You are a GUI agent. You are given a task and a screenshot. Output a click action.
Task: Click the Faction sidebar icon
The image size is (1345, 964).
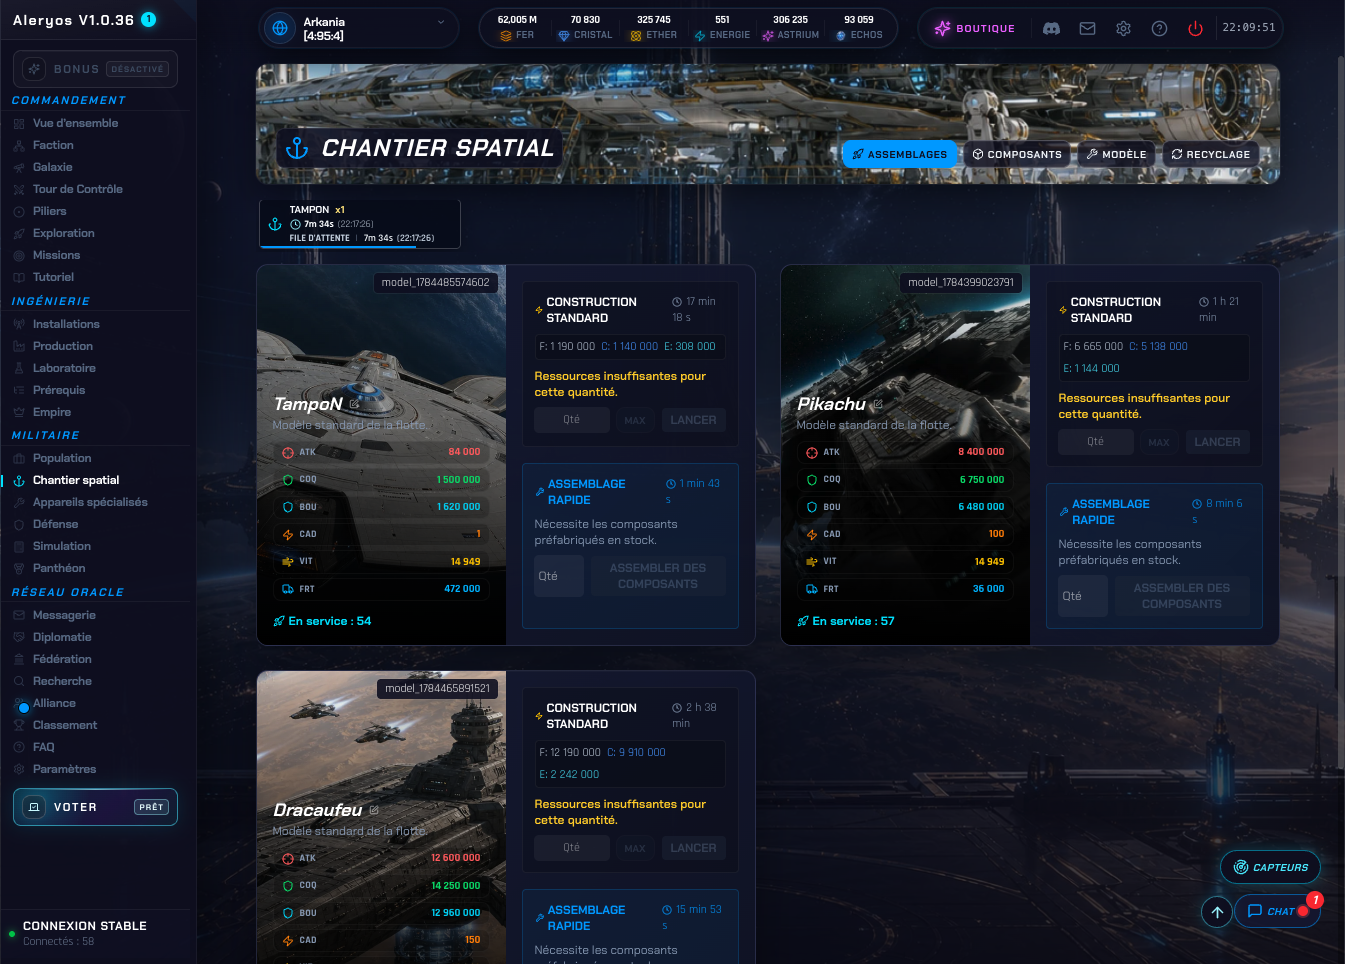click(19, 146)
